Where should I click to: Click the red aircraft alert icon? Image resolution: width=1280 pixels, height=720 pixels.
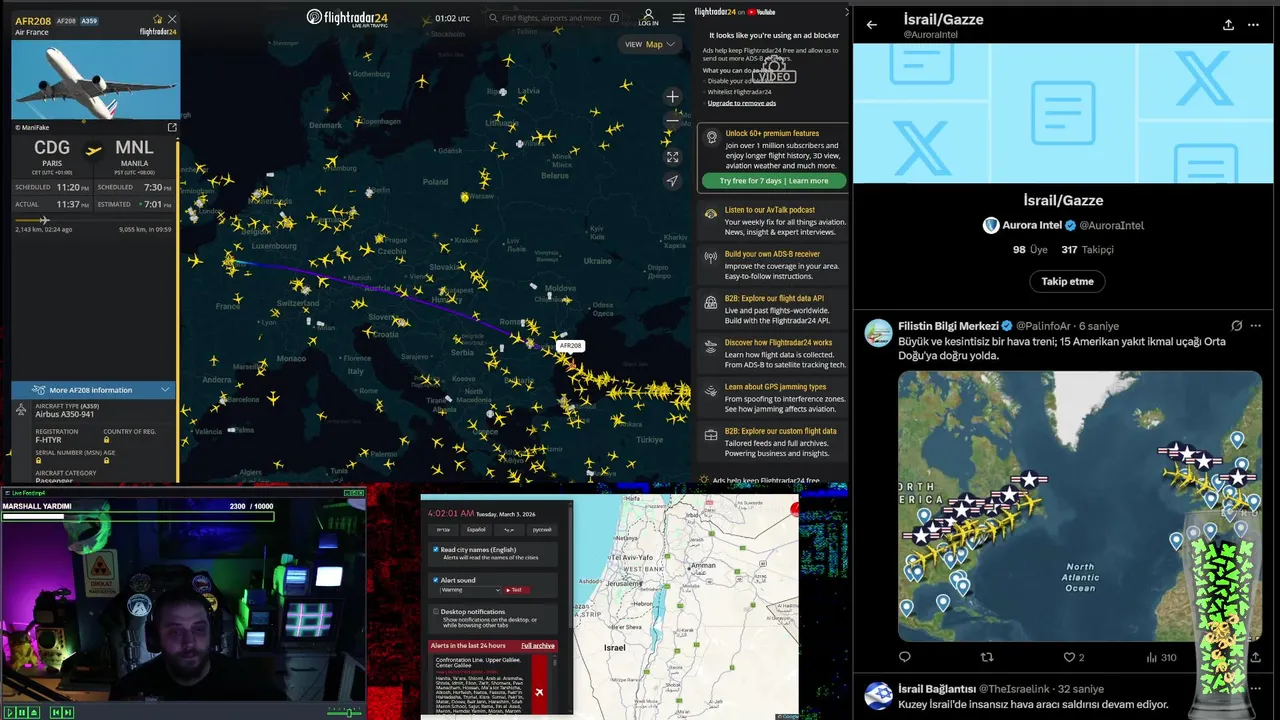pyautogui.click(x=539, y=692)
